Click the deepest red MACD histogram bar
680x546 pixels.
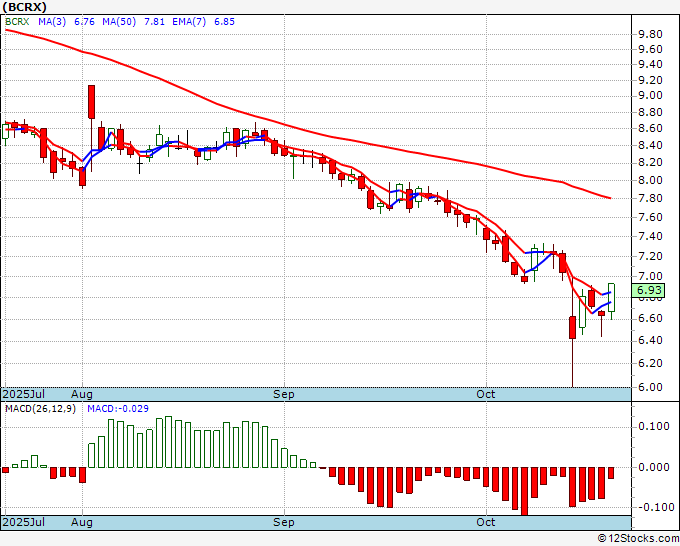coord(525,491)
